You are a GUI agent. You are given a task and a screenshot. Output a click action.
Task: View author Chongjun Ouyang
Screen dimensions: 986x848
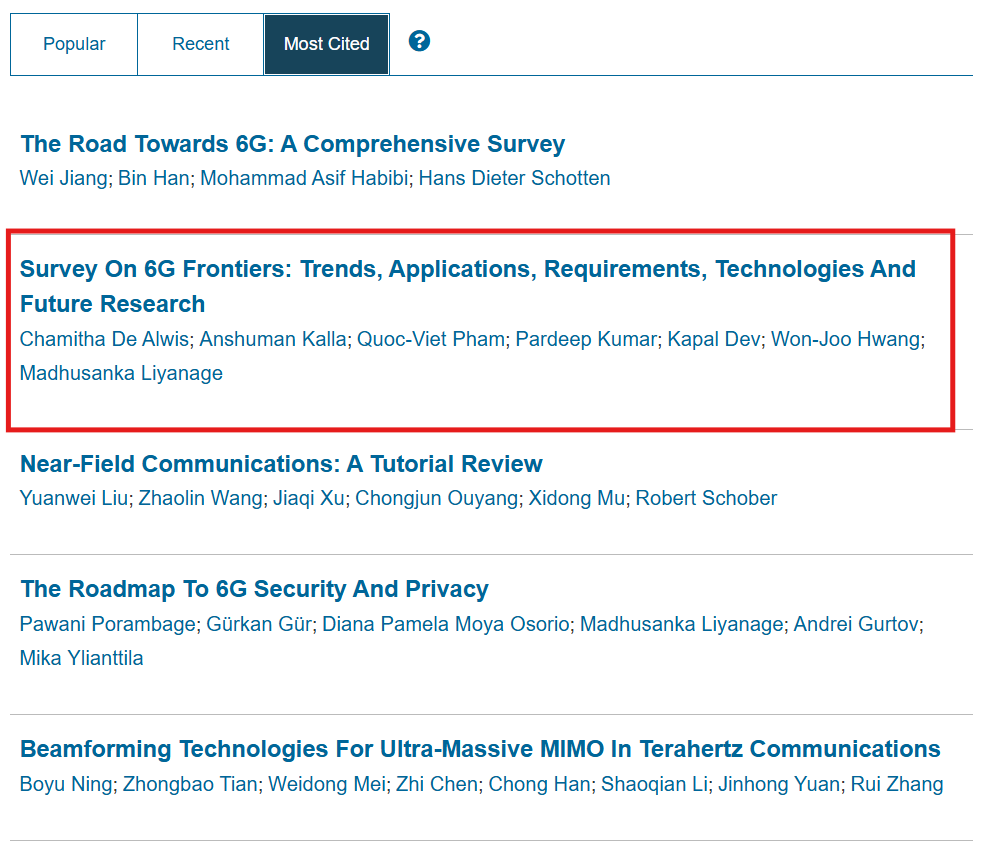coord(436,498)
